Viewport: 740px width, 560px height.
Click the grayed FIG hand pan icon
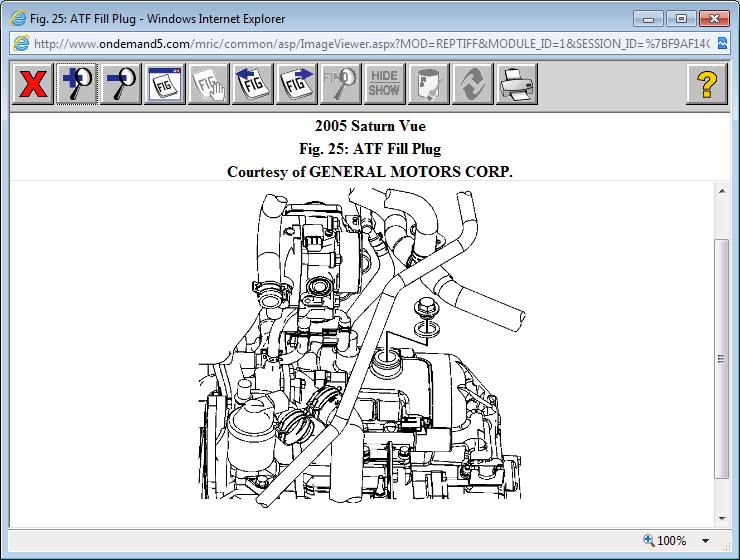[x=209, y=84]
